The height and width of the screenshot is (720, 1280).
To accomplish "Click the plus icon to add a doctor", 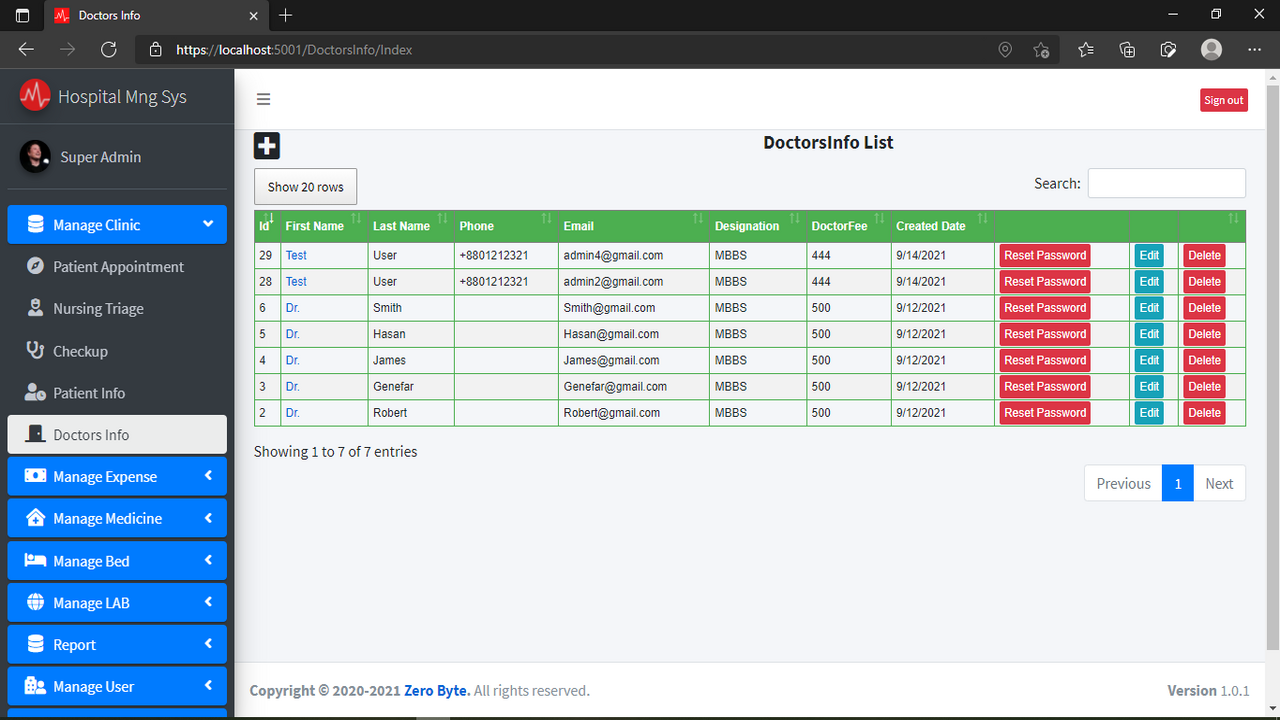I will 266,145.
